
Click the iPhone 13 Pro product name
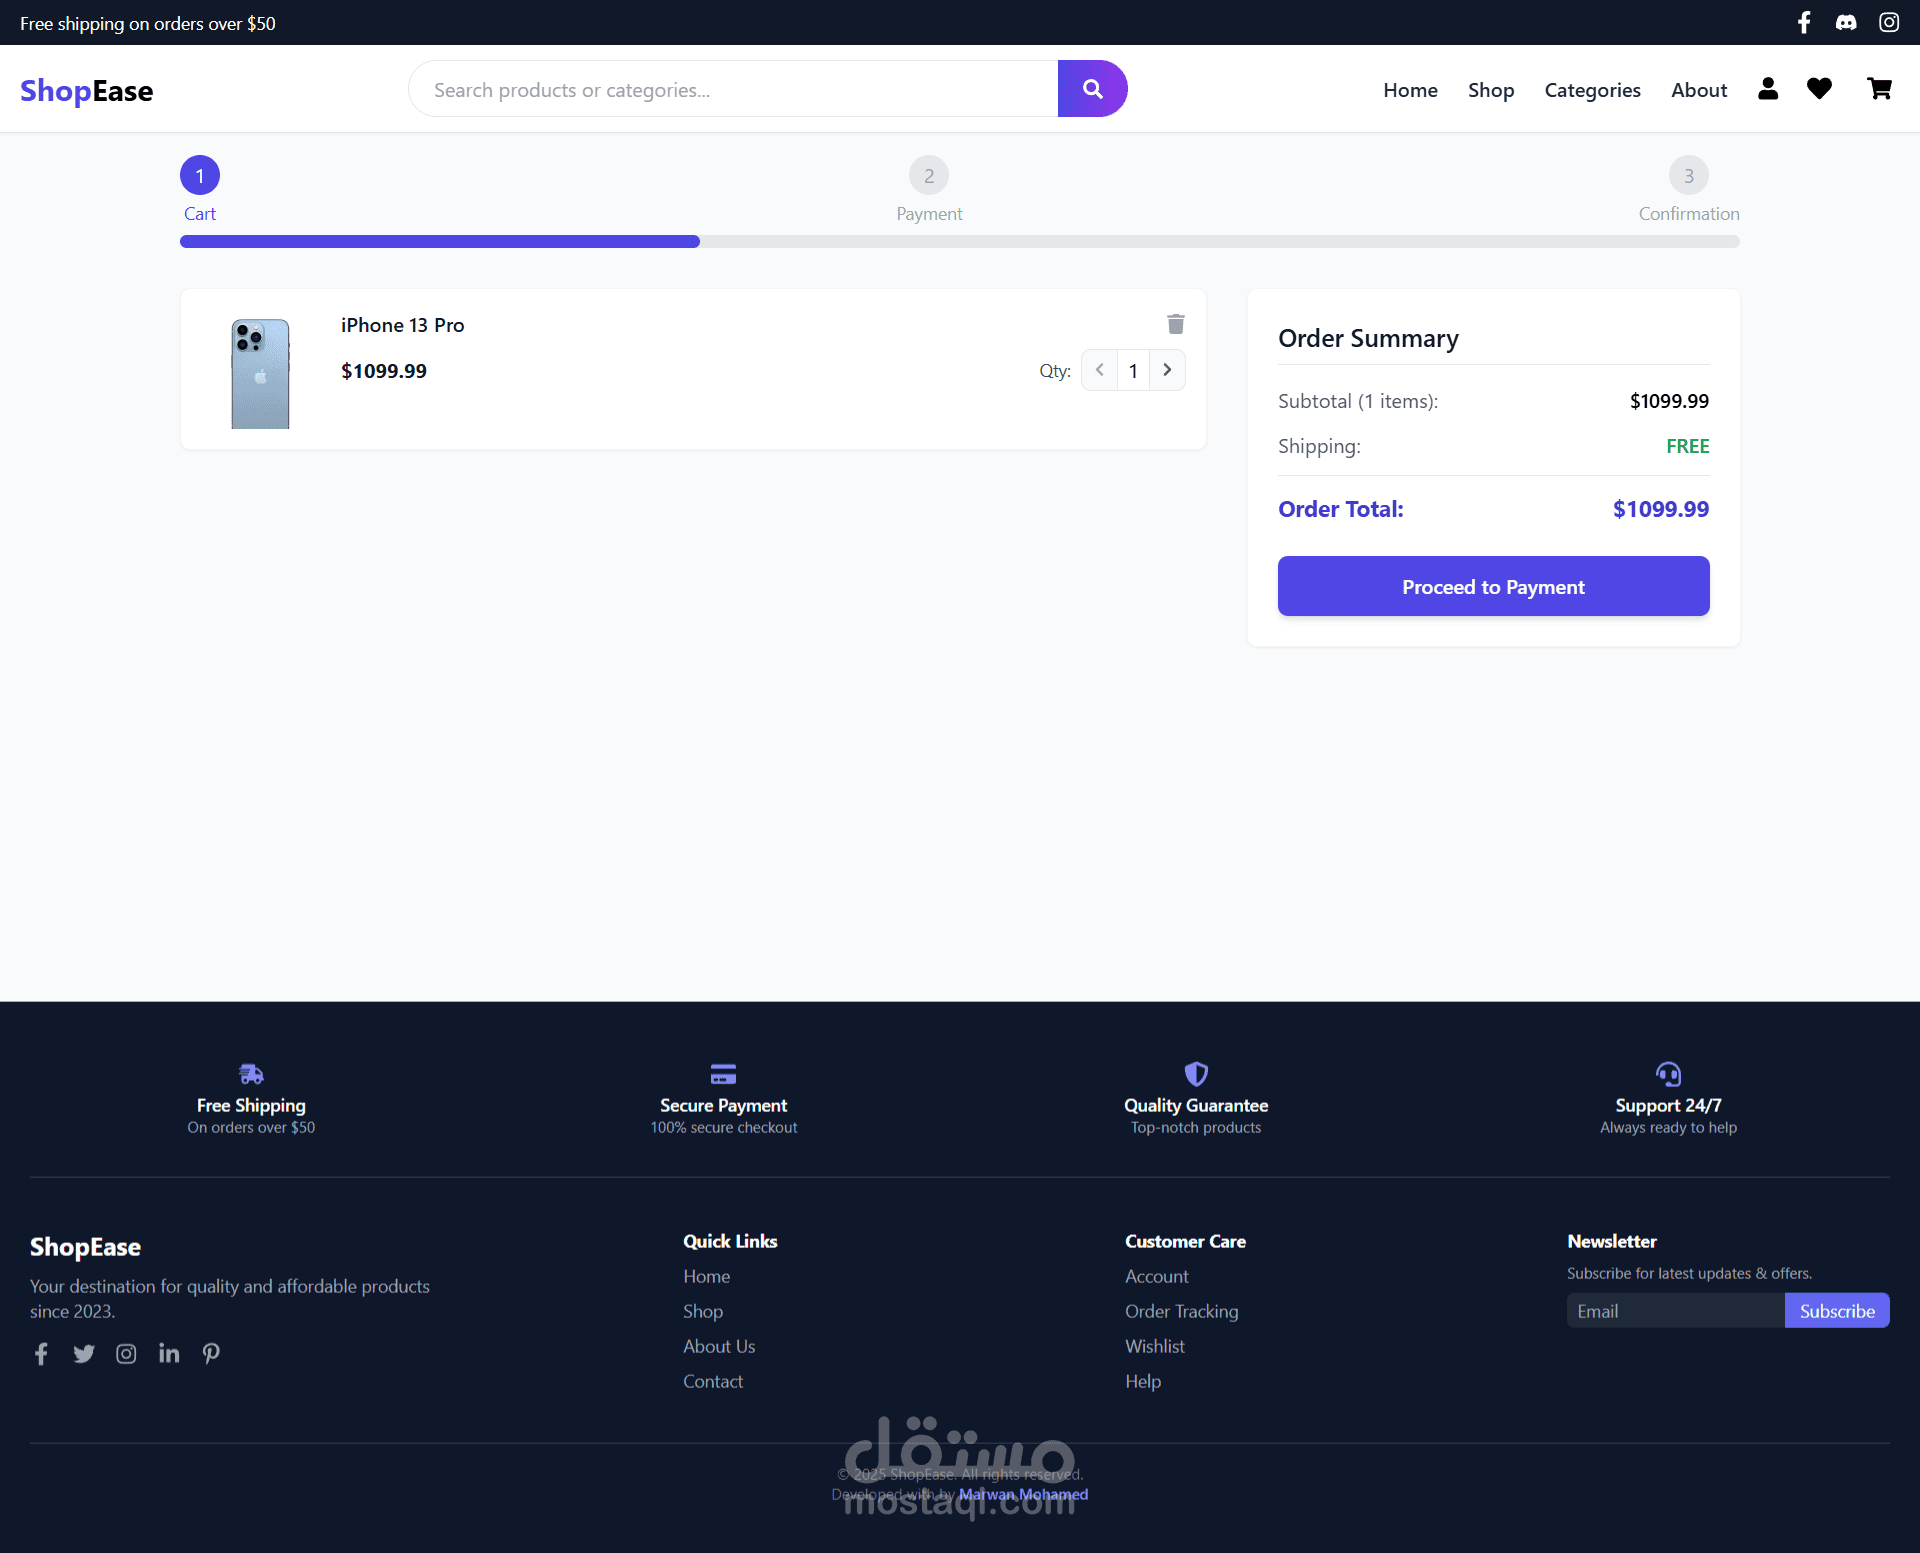tap(402, 325)
